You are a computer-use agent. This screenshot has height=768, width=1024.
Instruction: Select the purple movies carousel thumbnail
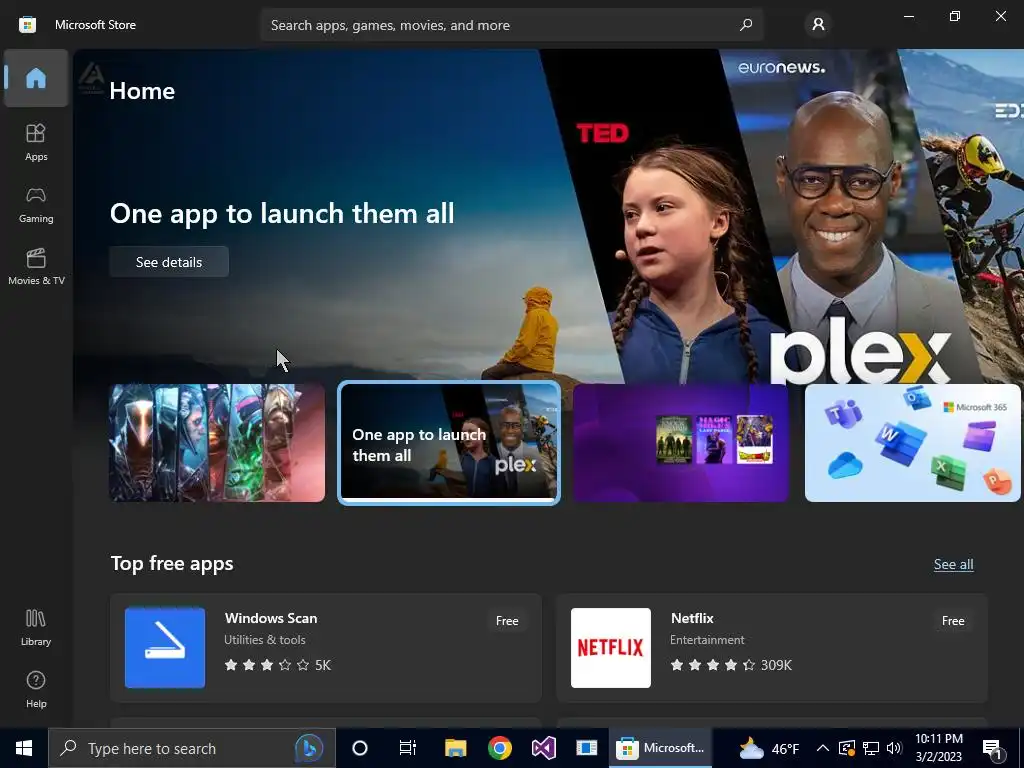point(680,443)
